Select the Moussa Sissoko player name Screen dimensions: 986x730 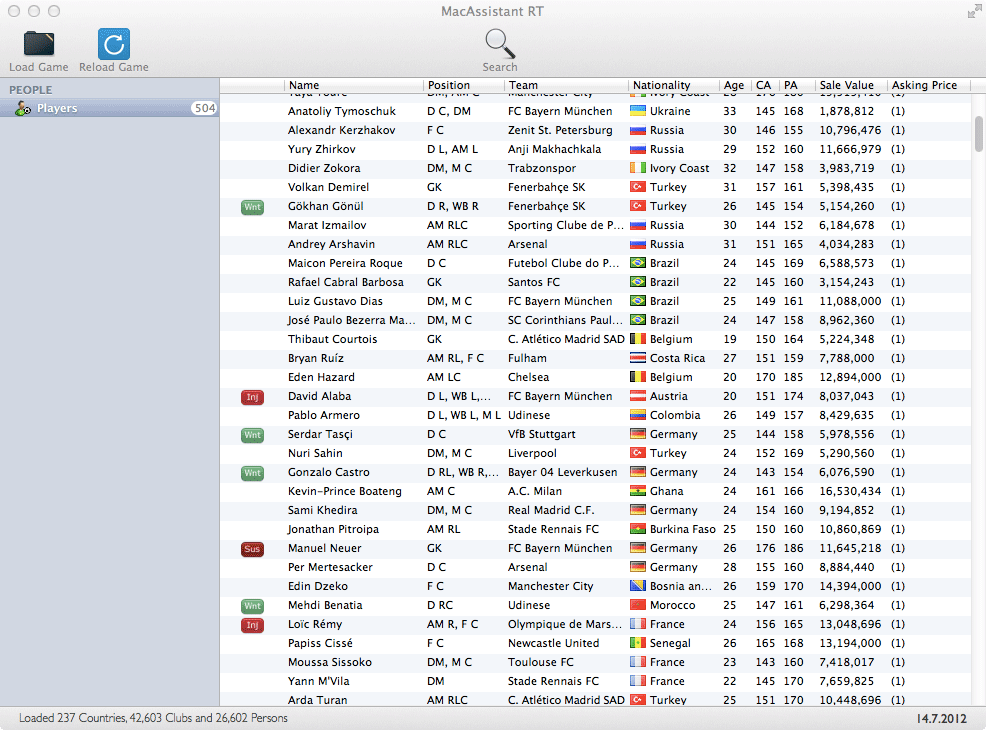click(330, 662)
